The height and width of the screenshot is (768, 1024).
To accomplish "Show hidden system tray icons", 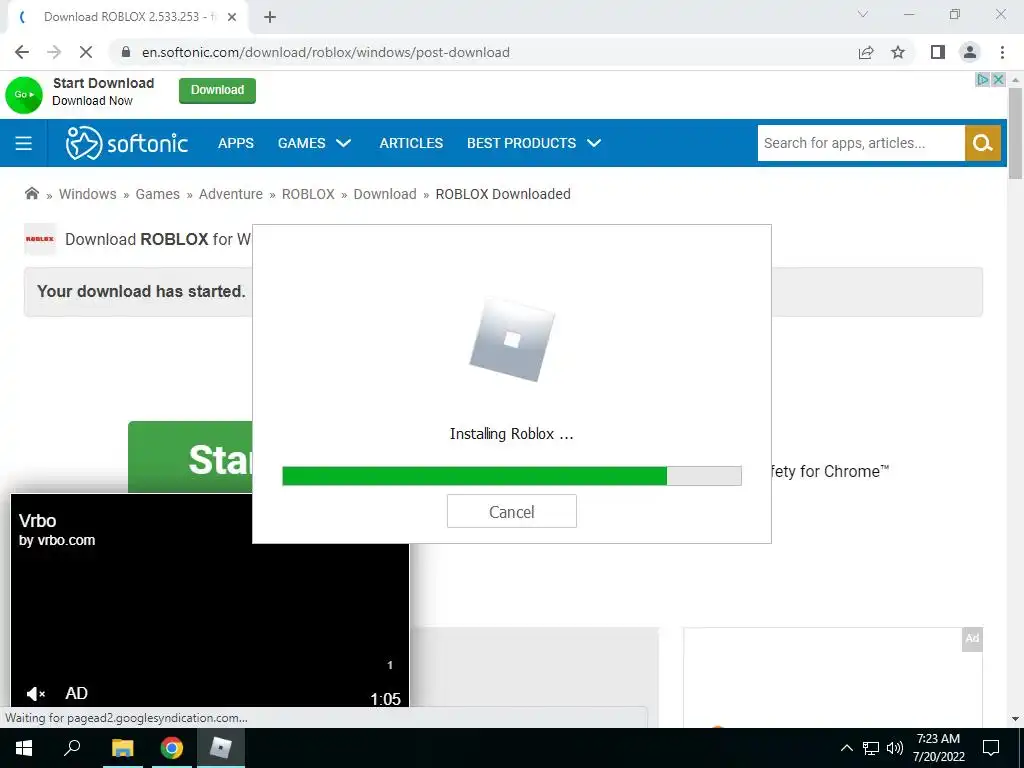I will tap(846, 748).
